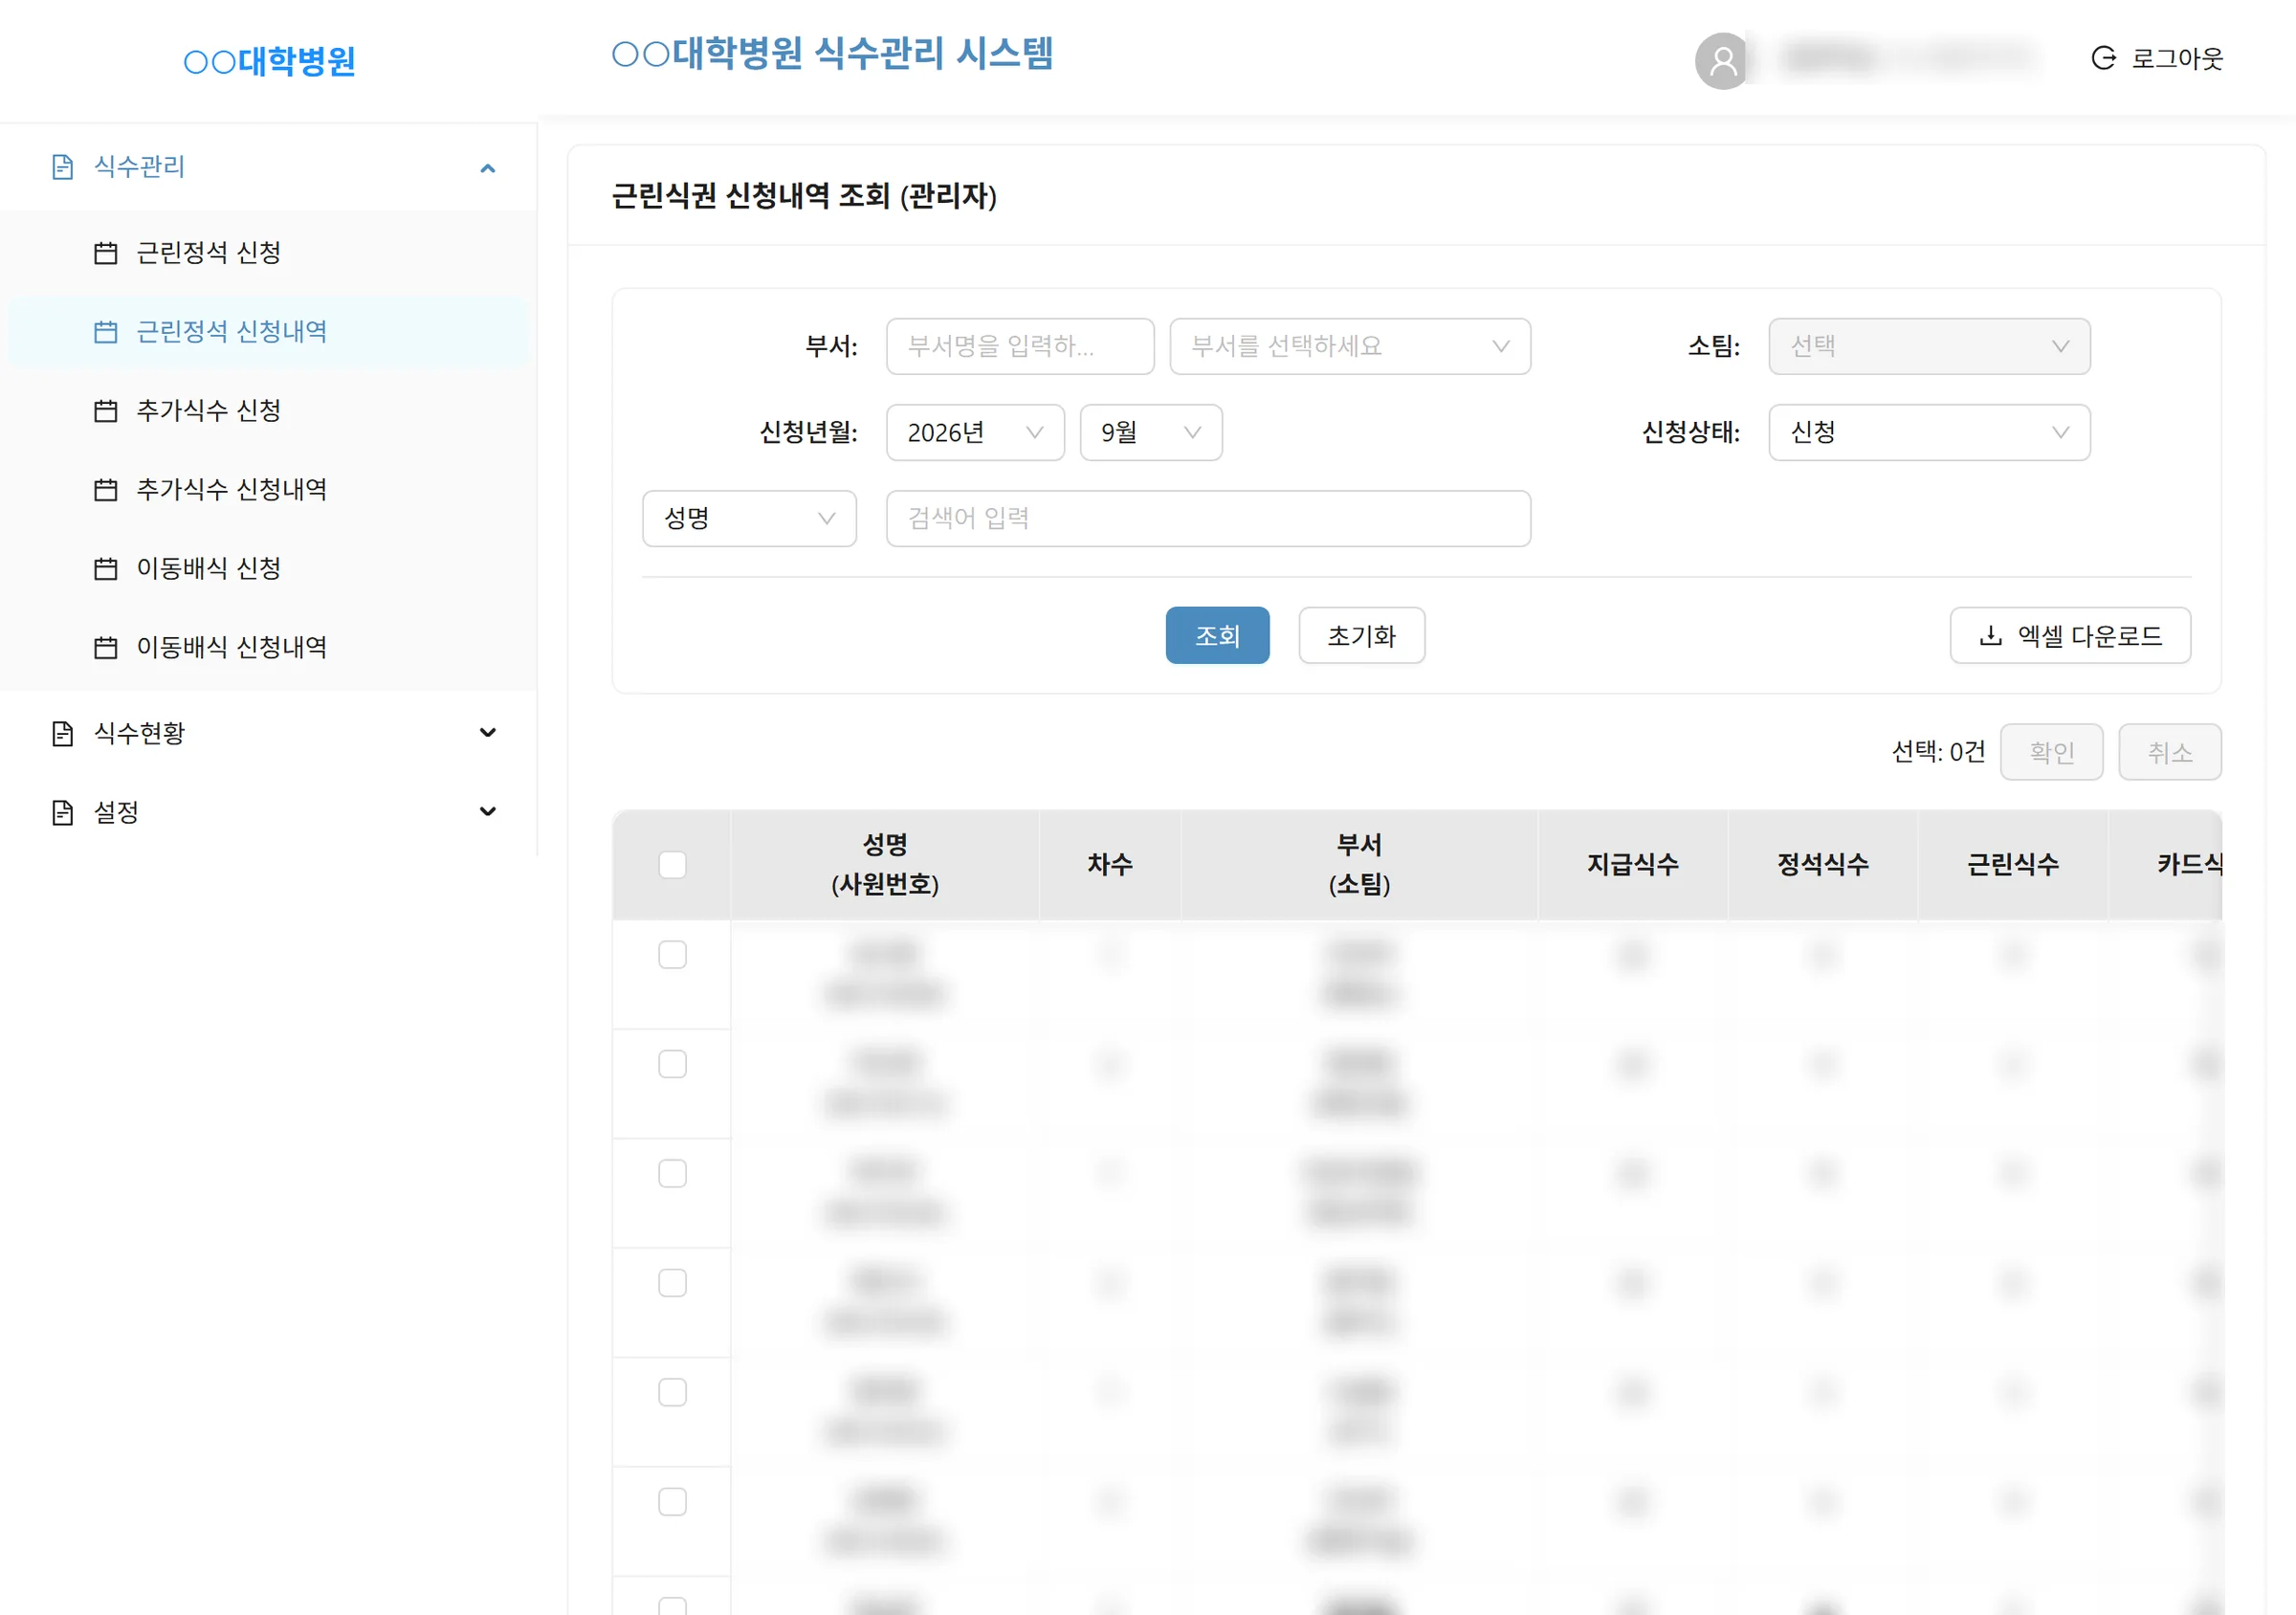Image resolution: width=2296 pixels, height=1615 pixels.
Task: Click the 로그아웃 link
Action: click(x=2157, y=59)
